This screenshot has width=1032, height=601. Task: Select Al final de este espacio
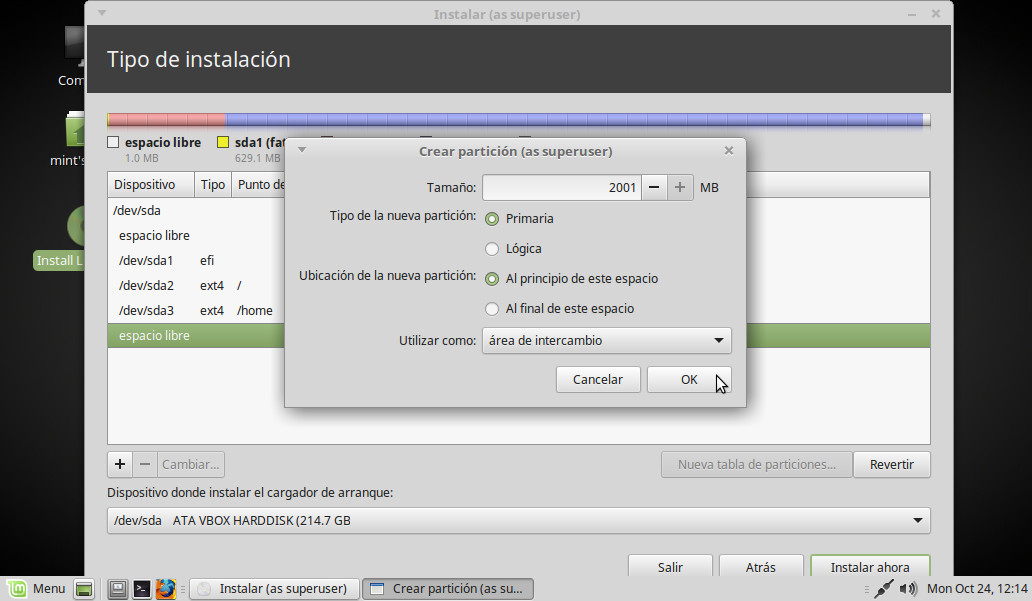pyautogui.click(x=492, y=309)
